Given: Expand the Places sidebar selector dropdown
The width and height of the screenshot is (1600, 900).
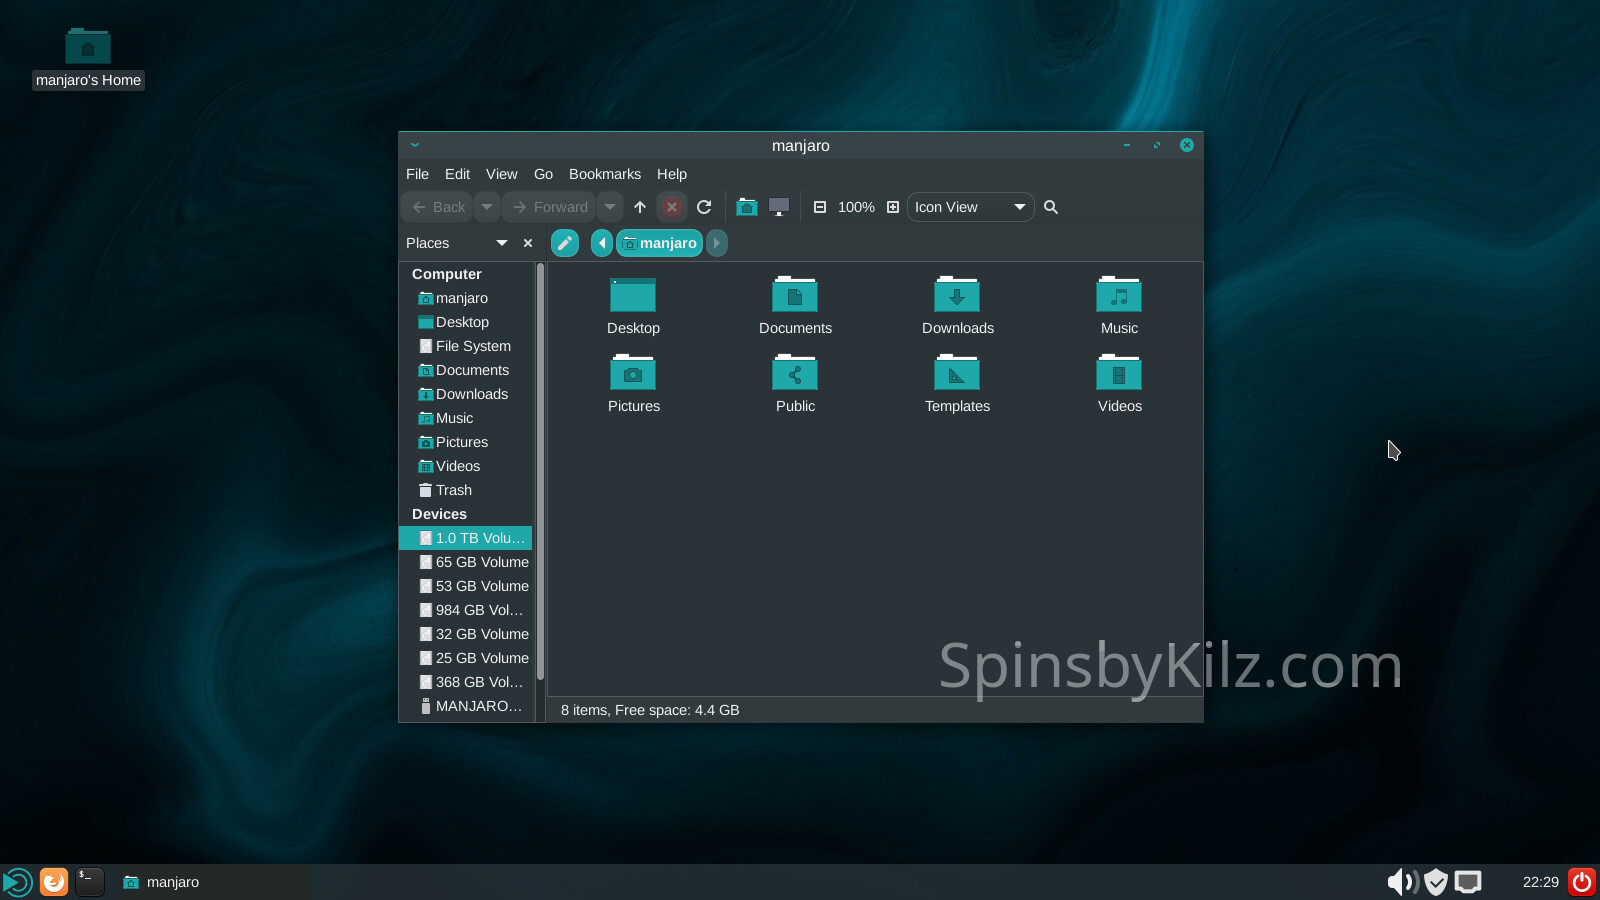Looking at the screenshot, I should coord(502,243).
